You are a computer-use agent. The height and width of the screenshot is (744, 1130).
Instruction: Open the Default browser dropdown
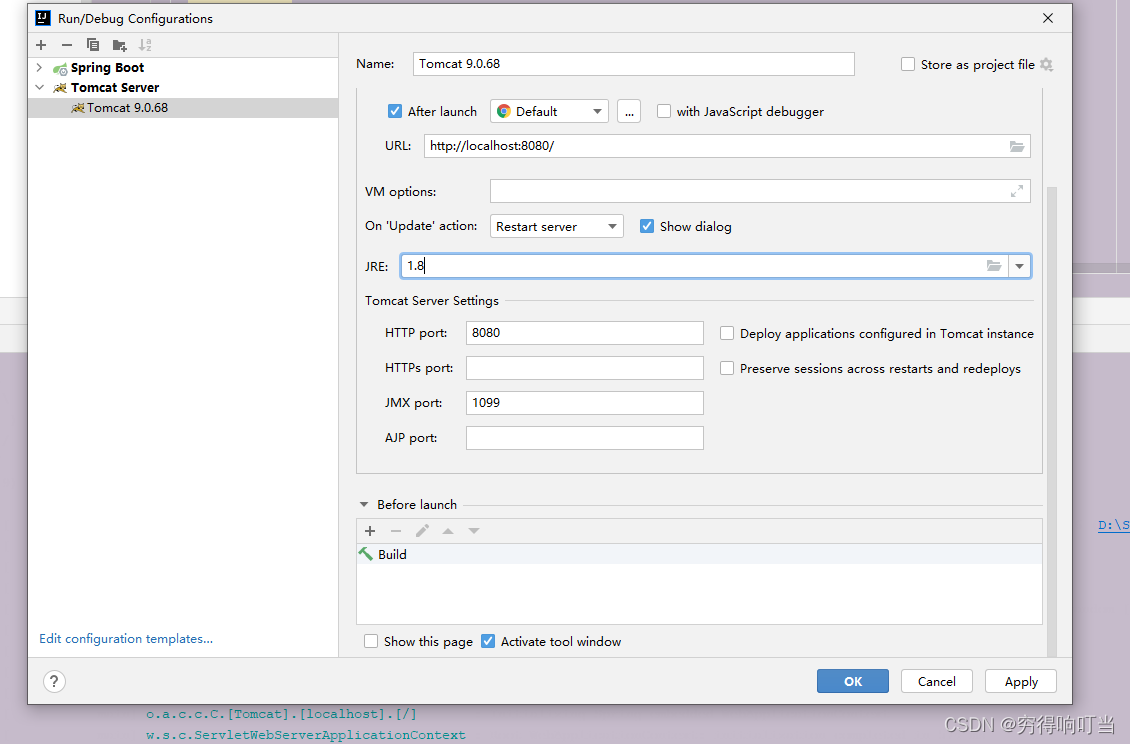click(549, 112)
